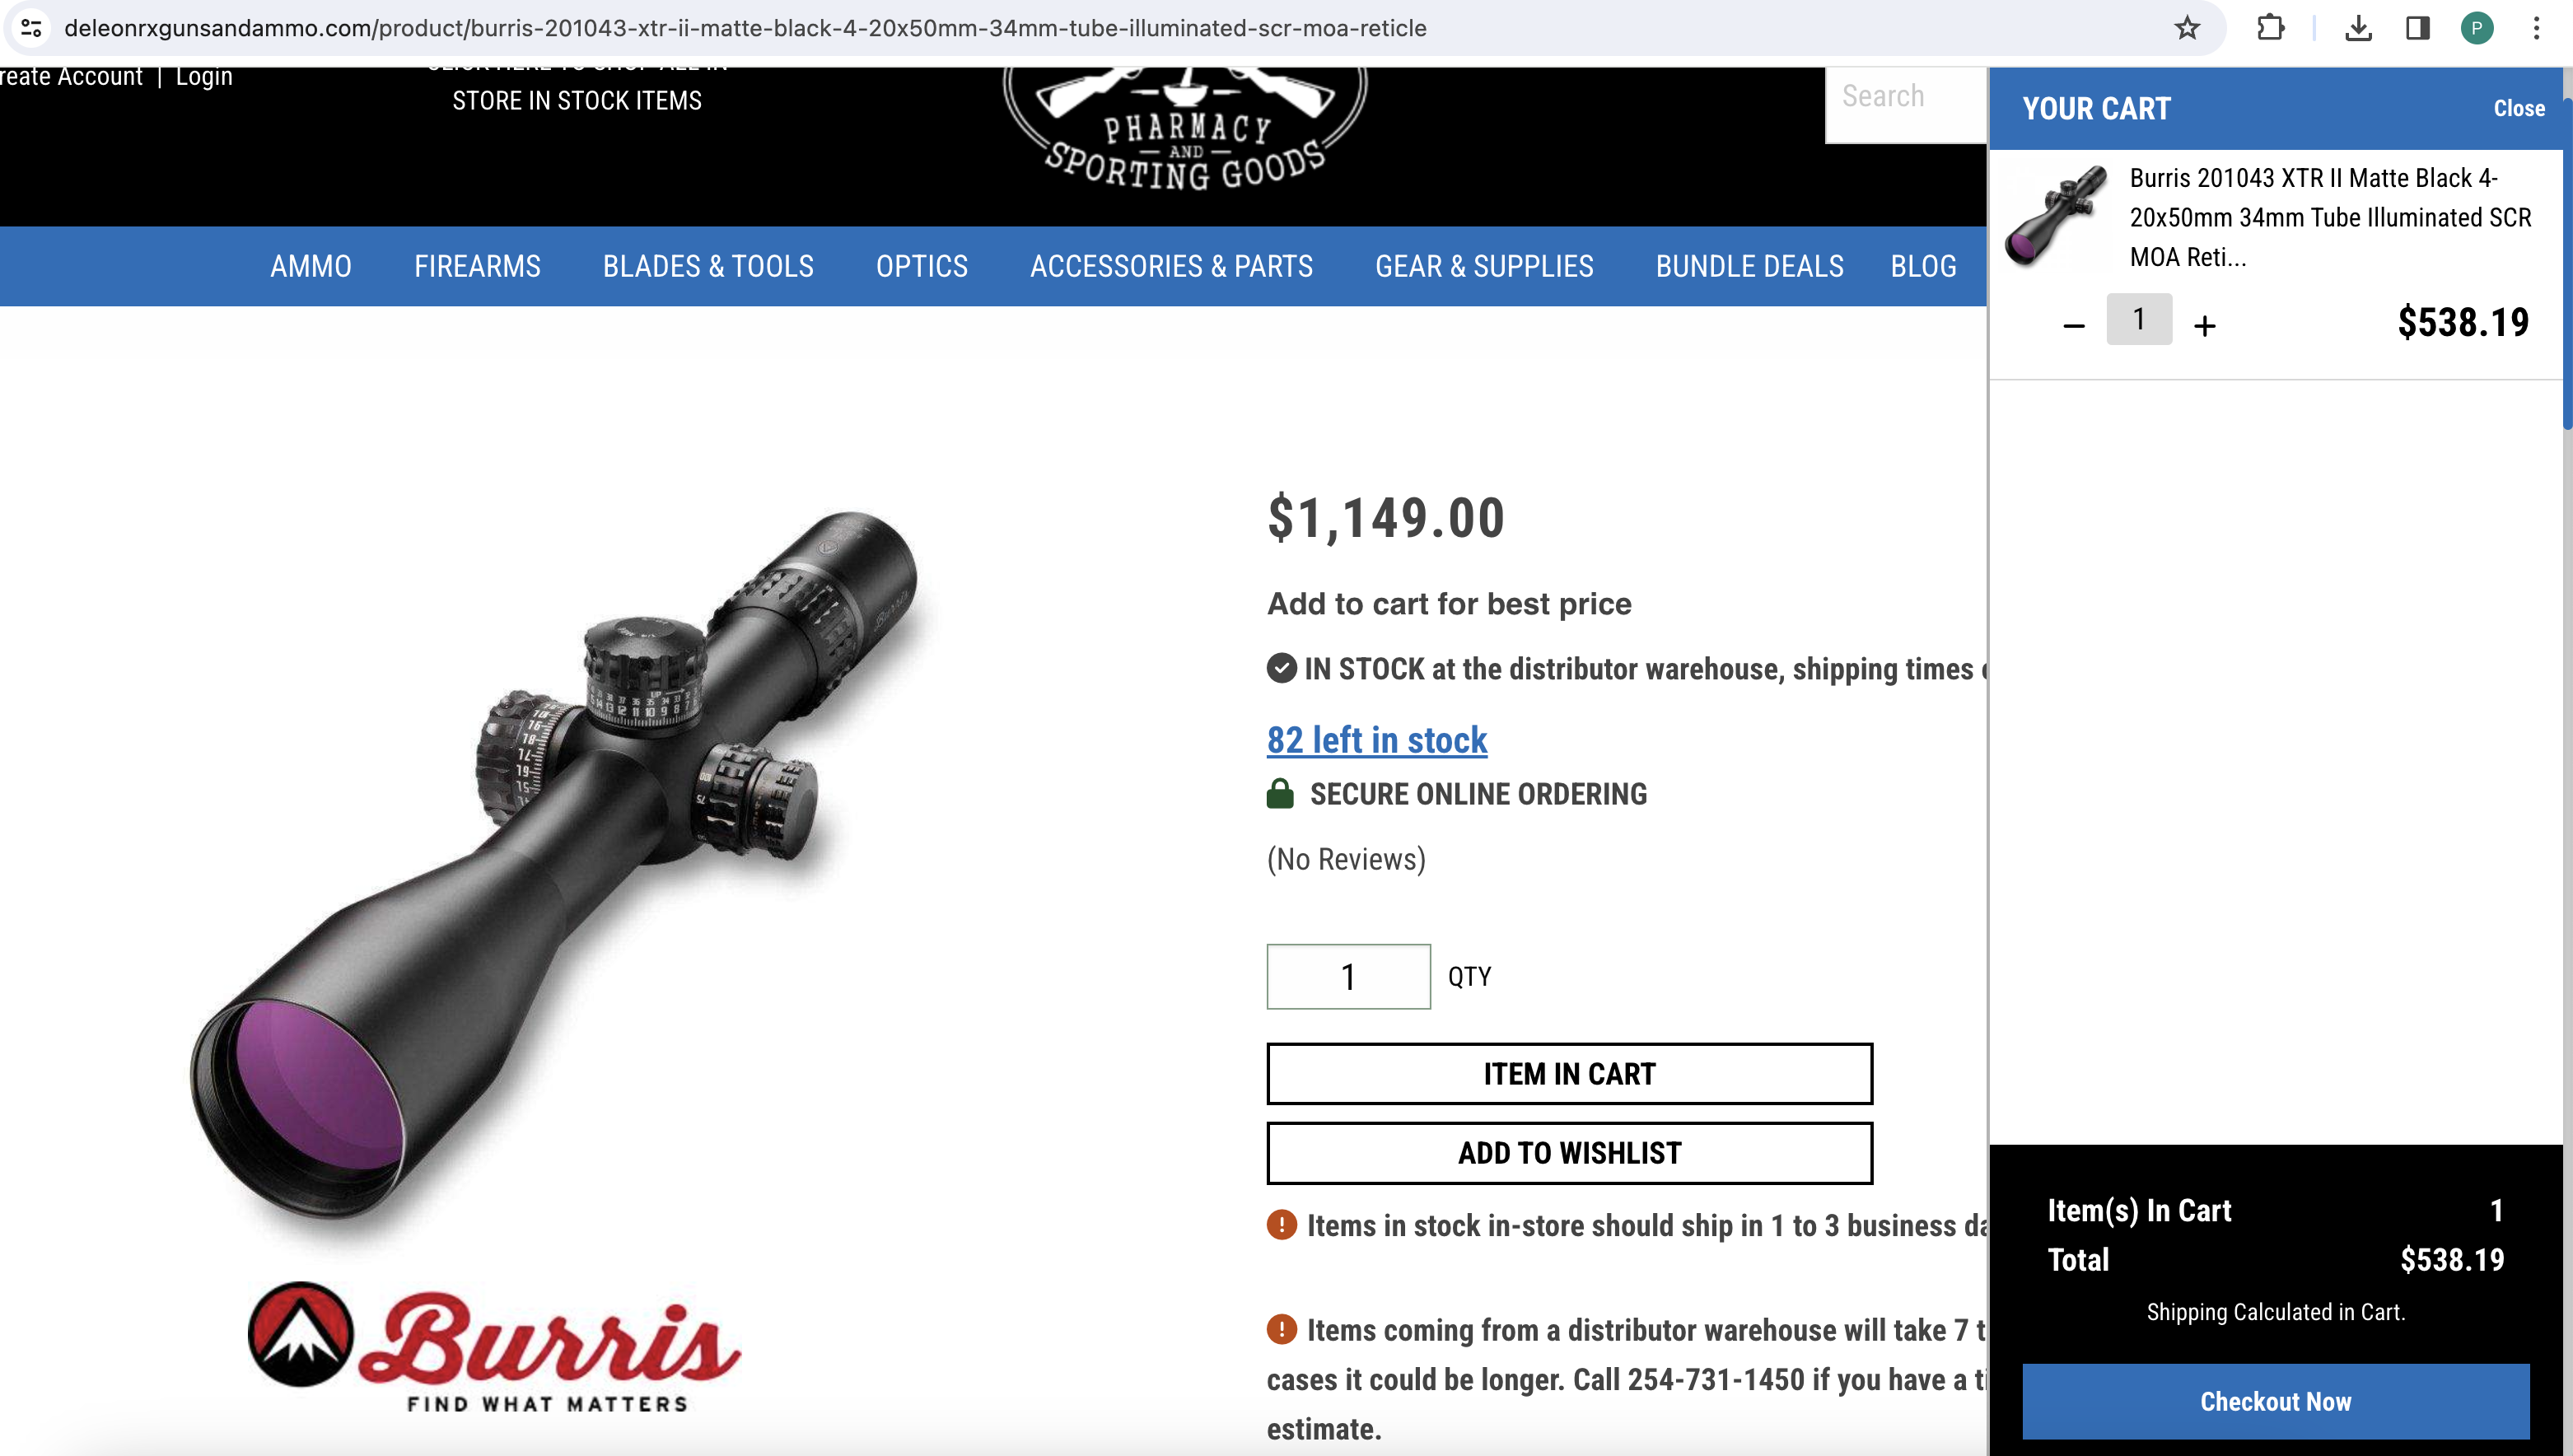Focus the site Search box

[x=1905, y=97]
